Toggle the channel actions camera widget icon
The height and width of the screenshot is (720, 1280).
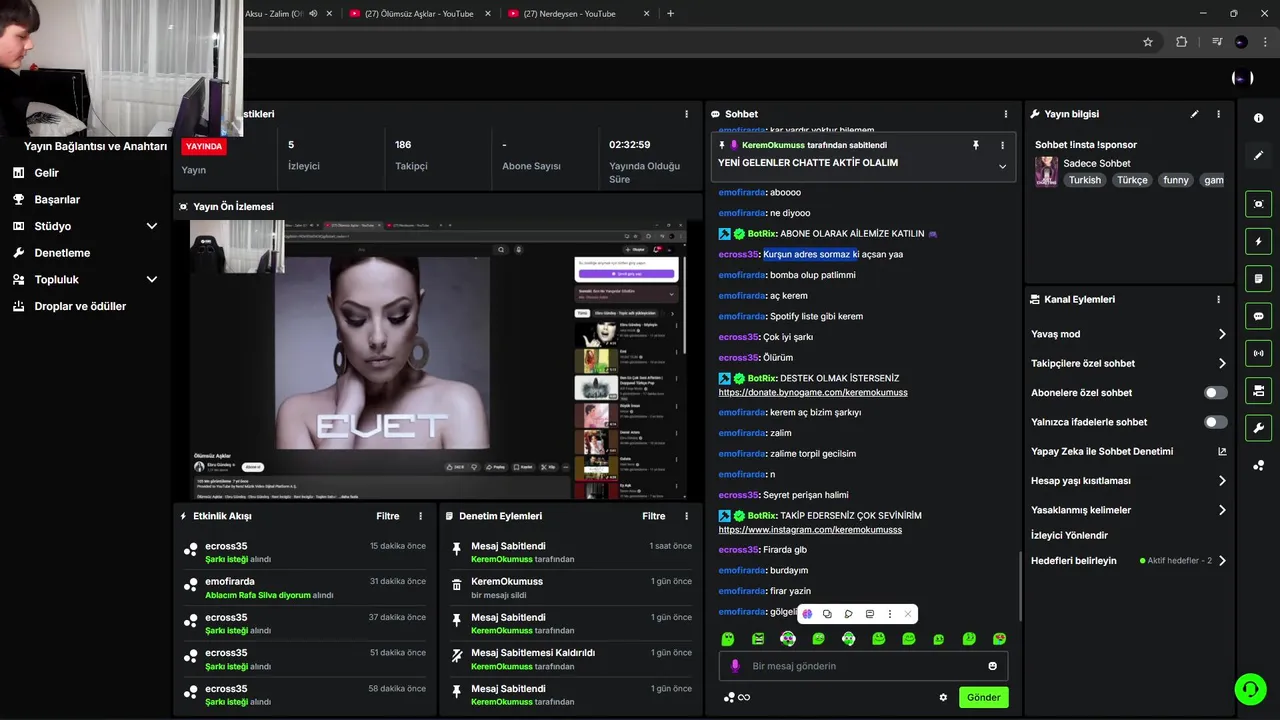[1258, 390]
